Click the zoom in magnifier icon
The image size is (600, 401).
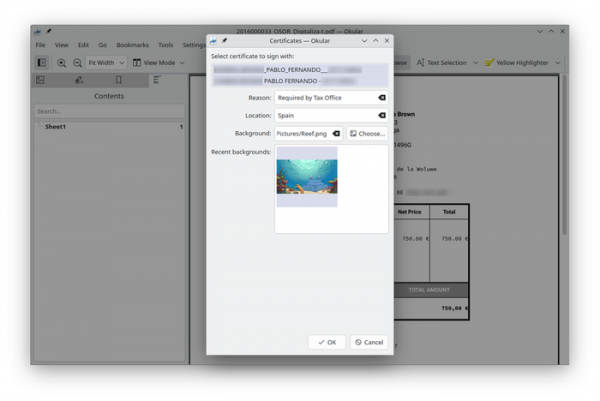click(x=62, y=63)
